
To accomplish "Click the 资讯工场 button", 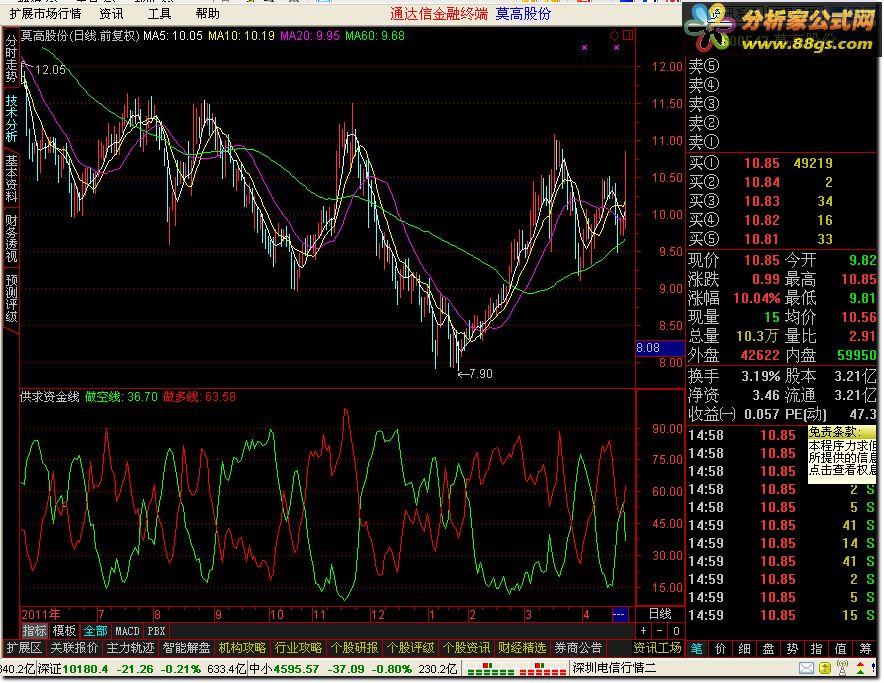I will (x=657, y=647).
